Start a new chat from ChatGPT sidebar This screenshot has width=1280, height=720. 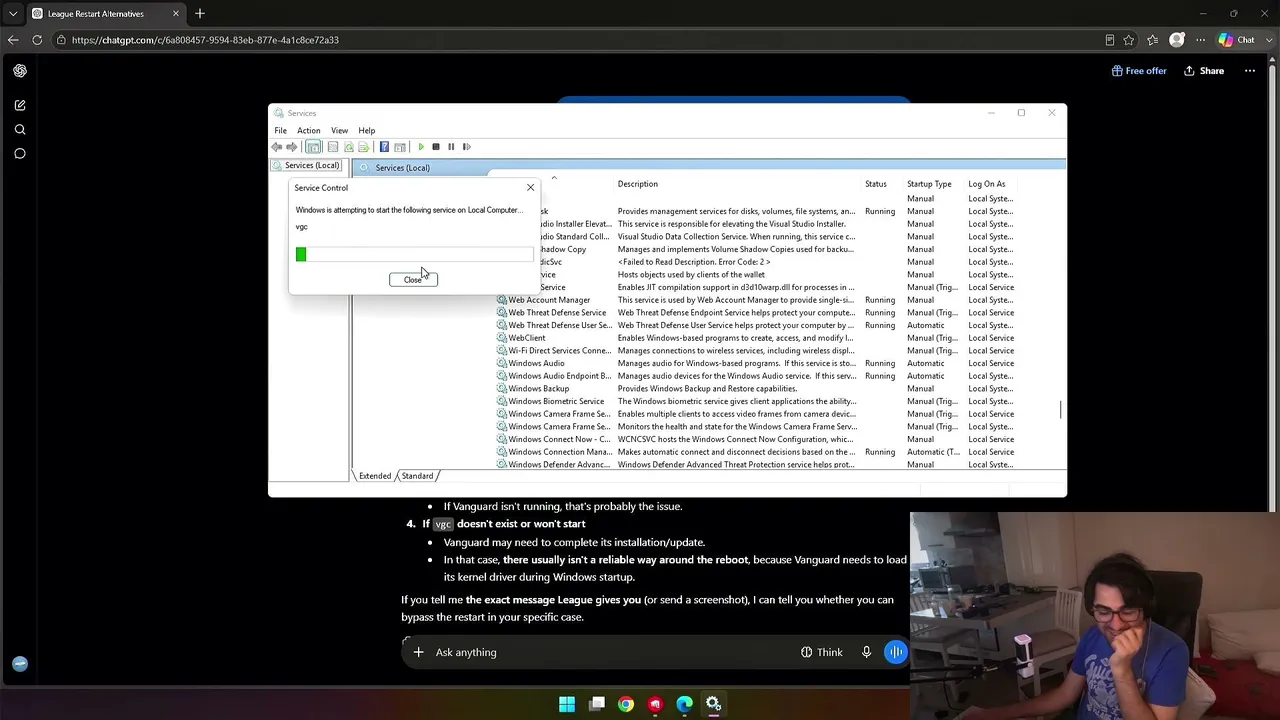pos(20,105)
